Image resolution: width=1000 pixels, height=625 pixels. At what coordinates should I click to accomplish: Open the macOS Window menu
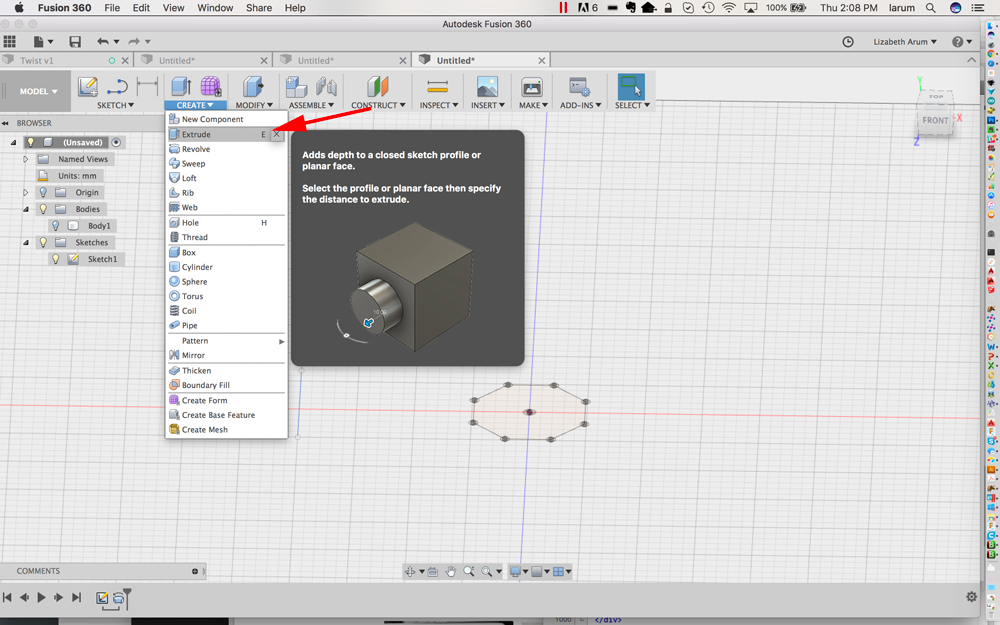(x=215, y=8)
